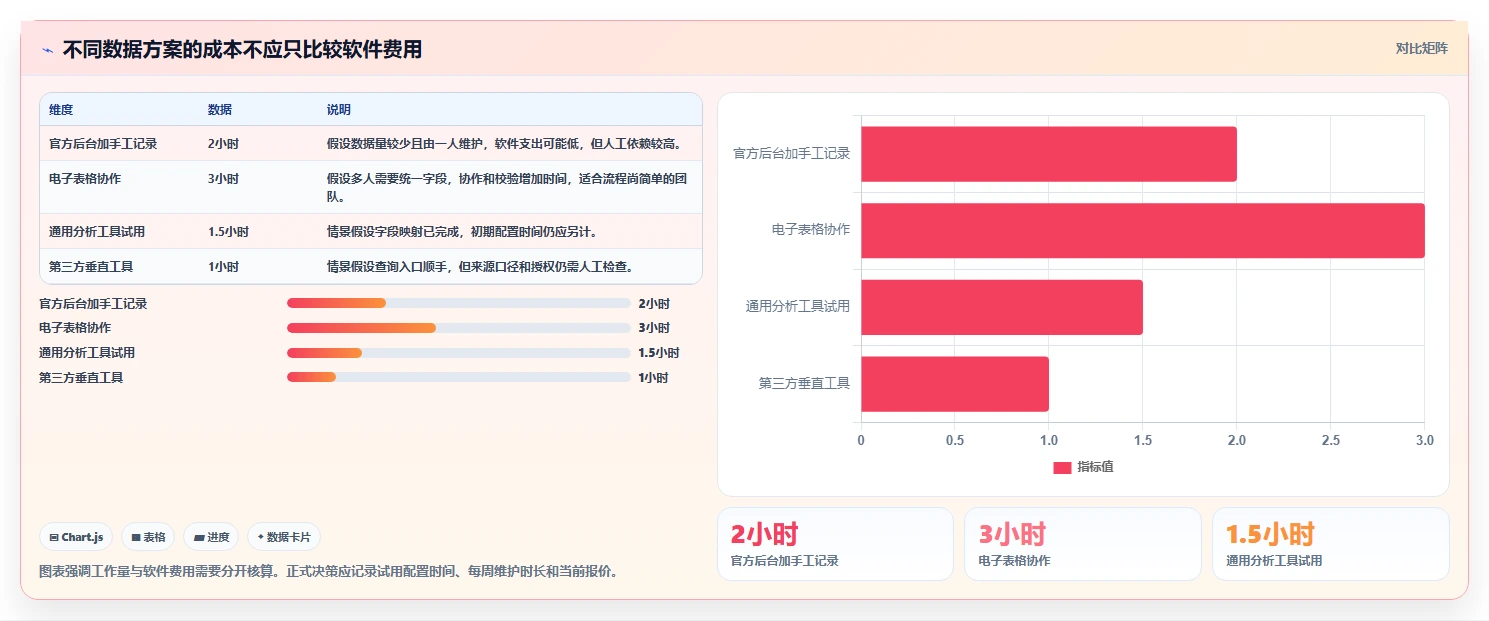Image resolution: width=1489 pixels, height=621 pixels.
Task: Select table cell 第三方垂直工具
Action: [91, 267]
